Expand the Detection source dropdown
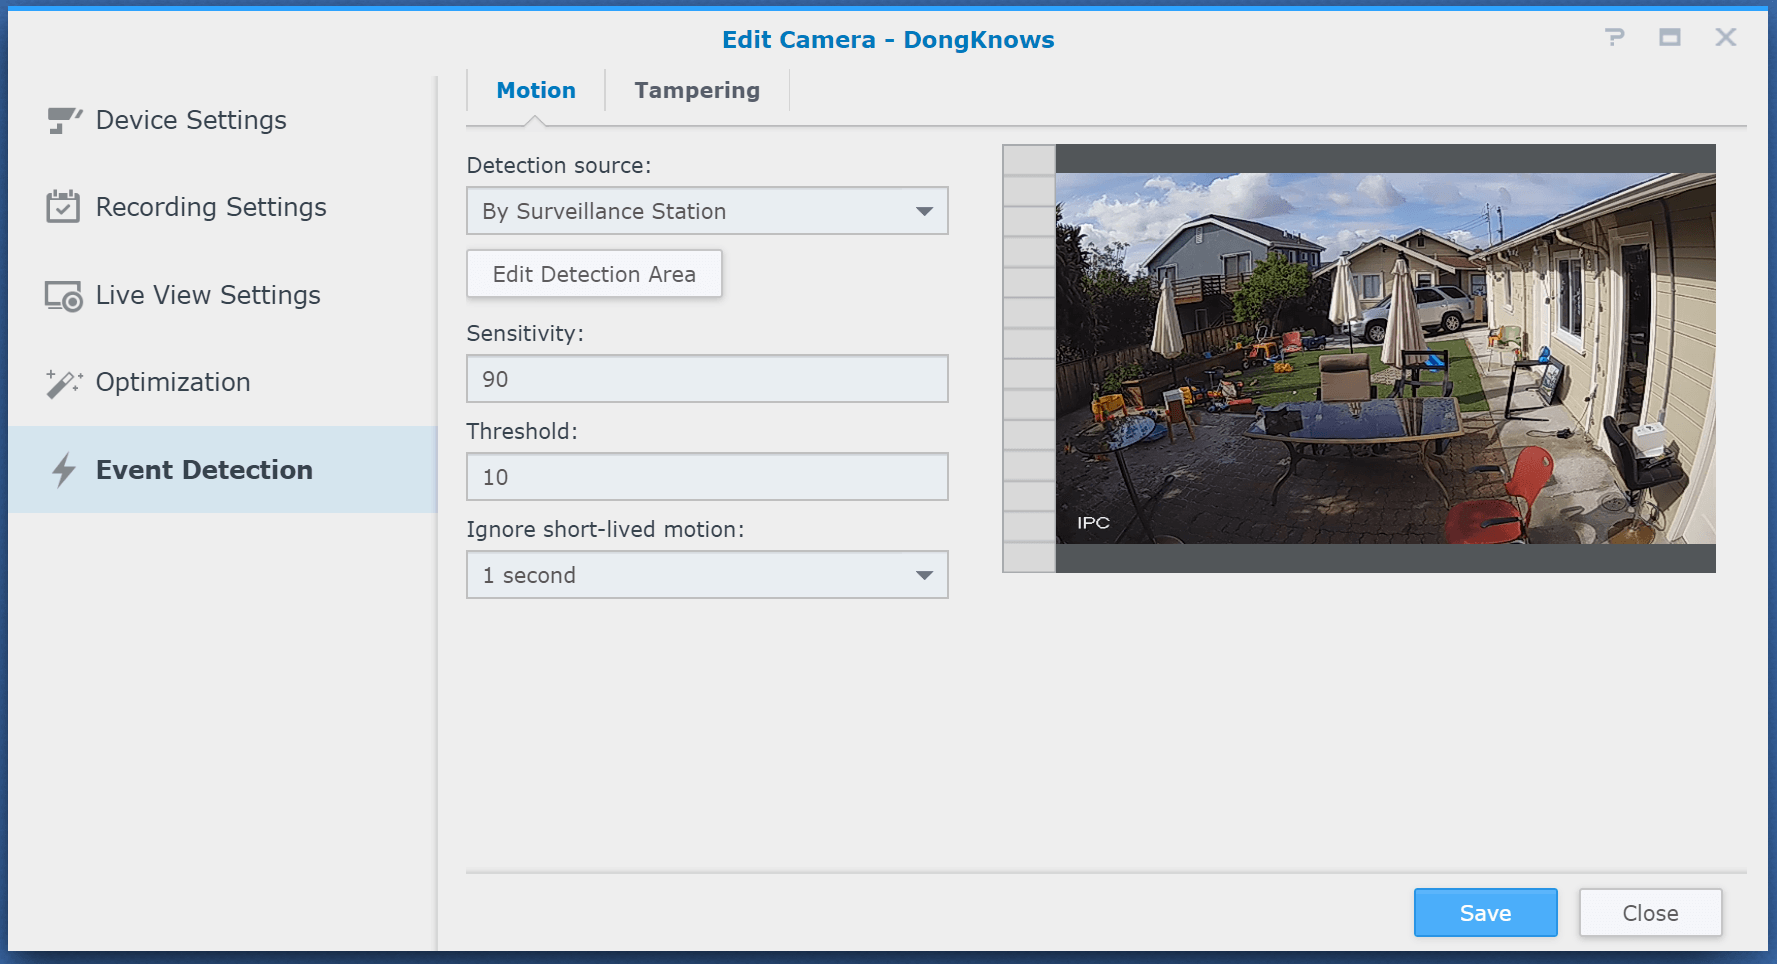The width and height of the screenshot is (1777, 964). (x=706, y=211)
